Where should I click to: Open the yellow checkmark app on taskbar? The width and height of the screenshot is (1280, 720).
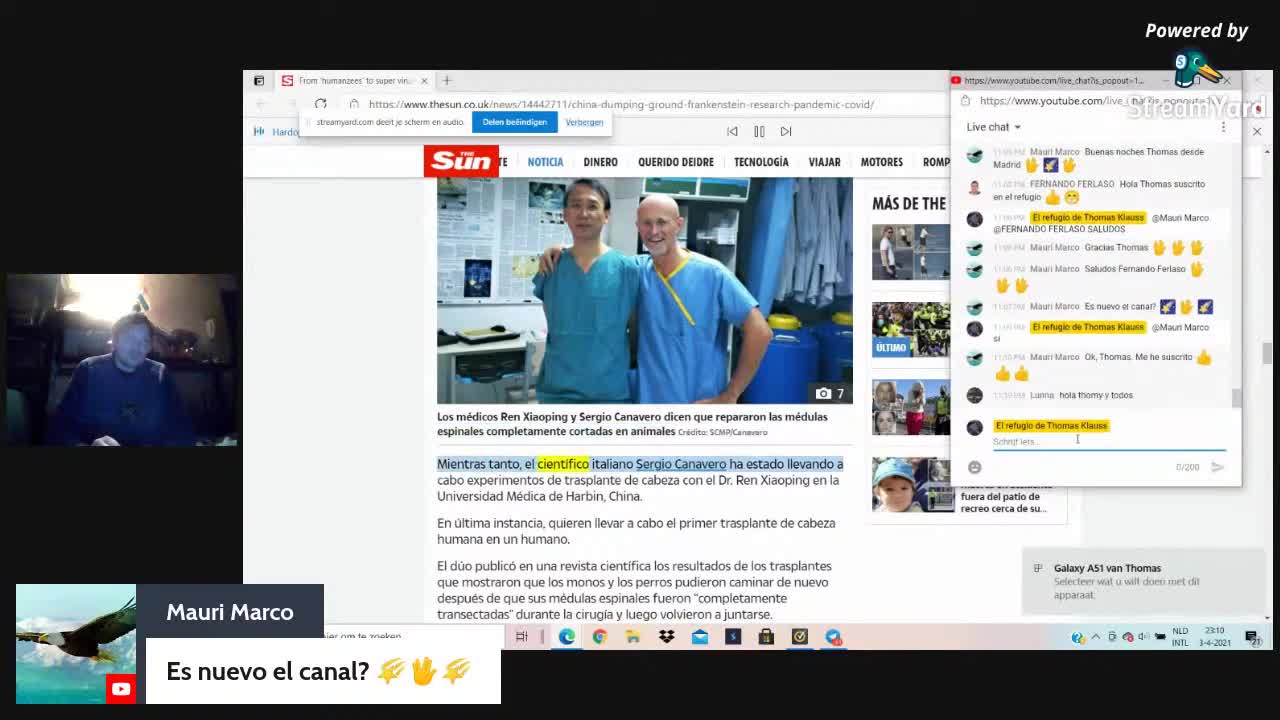pyautogui.click(x=799, y=637)
